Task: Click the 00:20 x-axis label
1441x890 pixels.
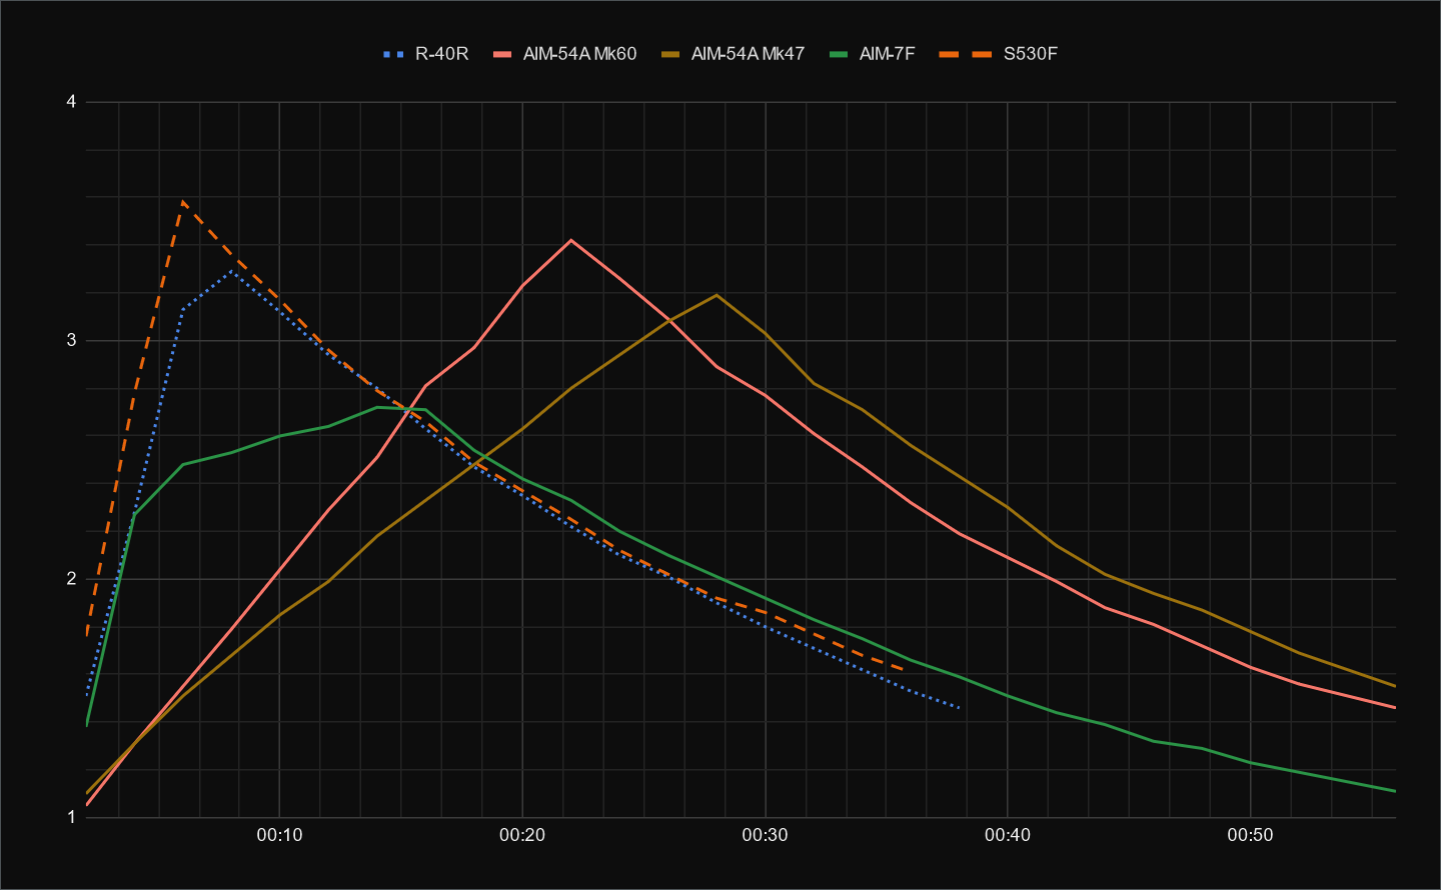Action: coord(522,835)
